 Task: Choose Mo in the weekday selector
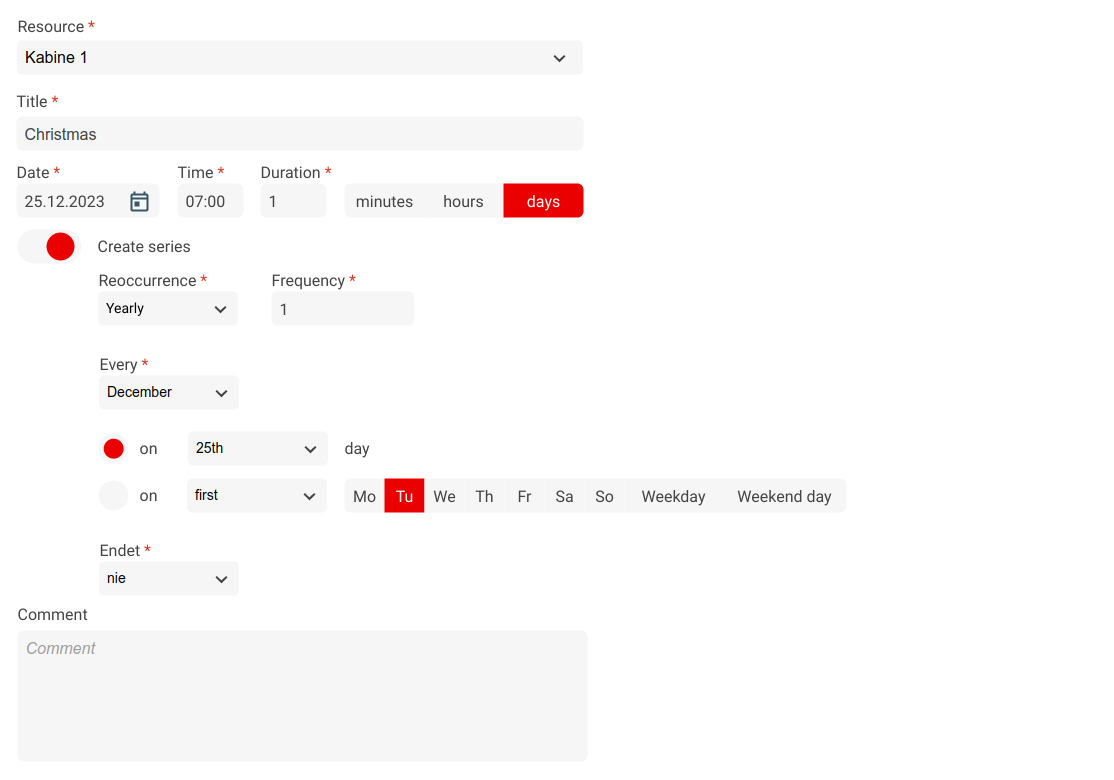[x=364, y=497]
